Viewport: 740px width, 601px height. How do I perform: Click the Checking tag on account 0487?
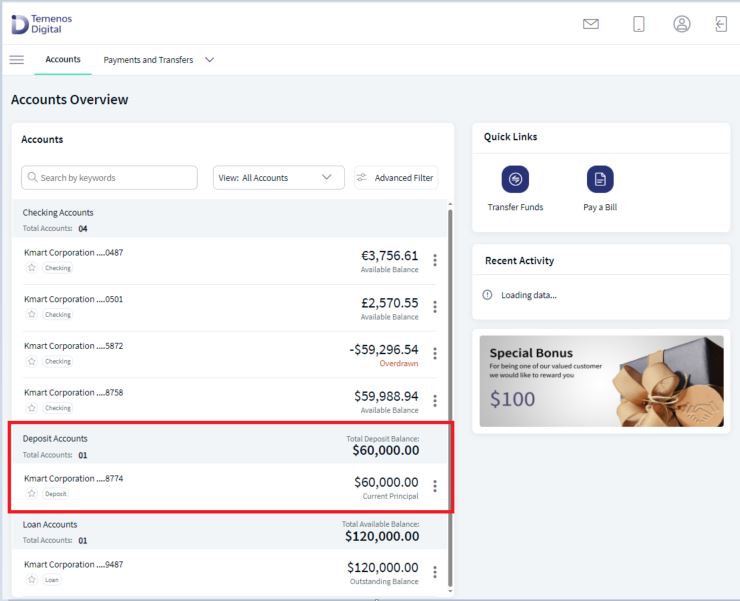coord(58,268)
